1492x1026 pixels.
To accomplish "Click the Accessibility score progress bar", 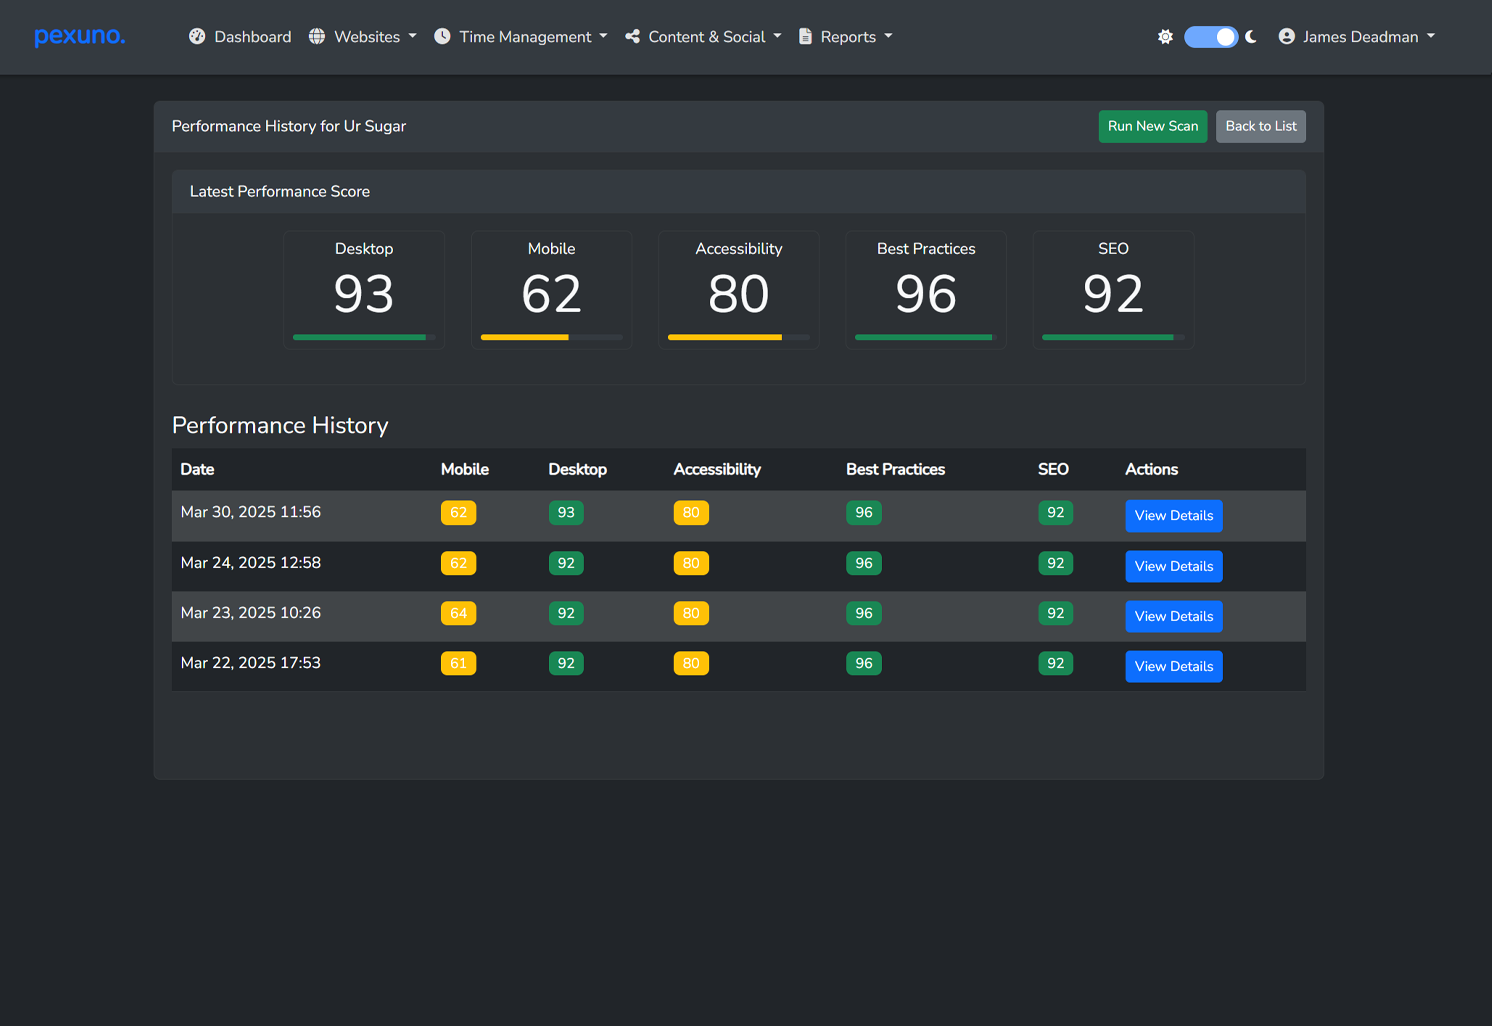I will 739,337.
